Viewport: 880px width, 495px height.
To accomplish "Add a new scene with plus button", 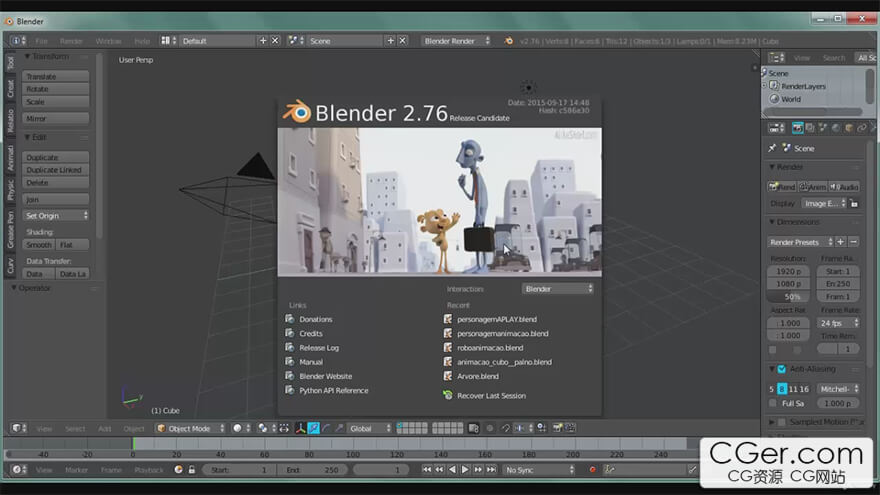I will click(391, 40).
